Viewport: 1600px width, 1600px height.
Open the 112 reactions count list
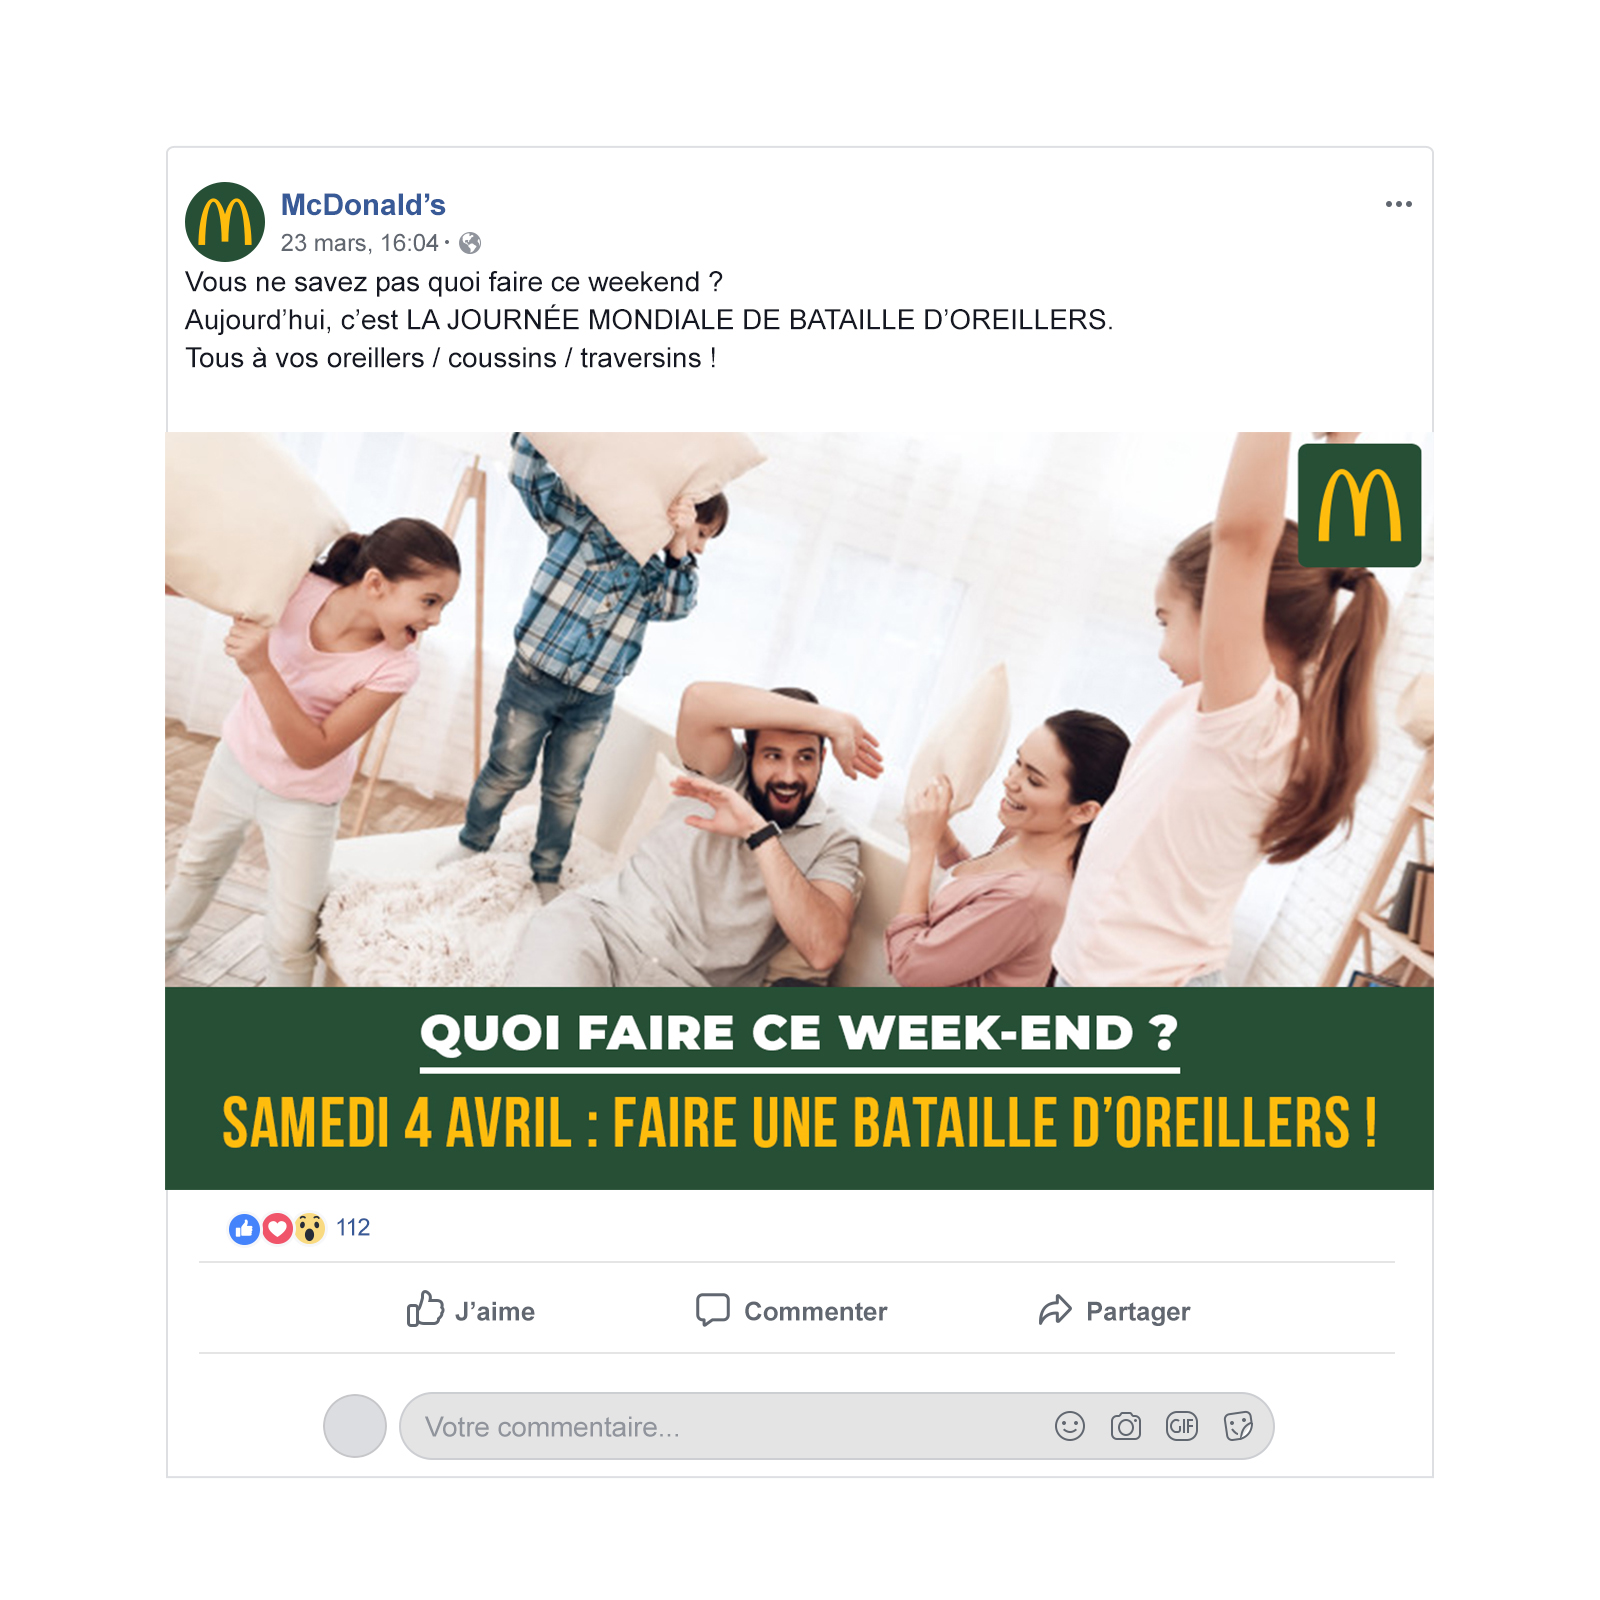[x=353, y=1228]
